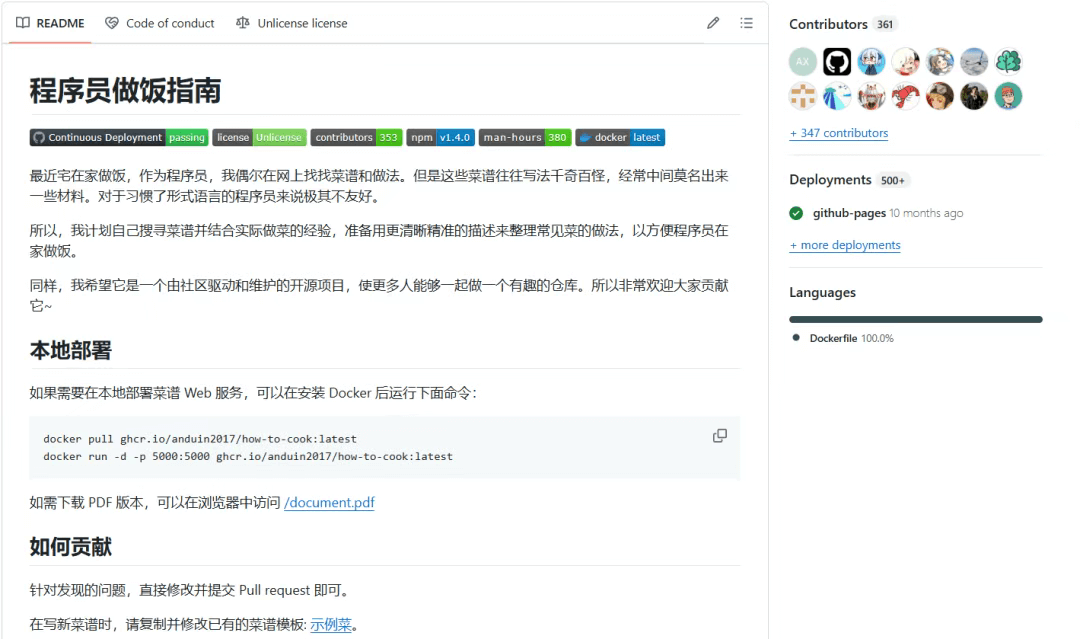Click the docker latest badge

620,138
